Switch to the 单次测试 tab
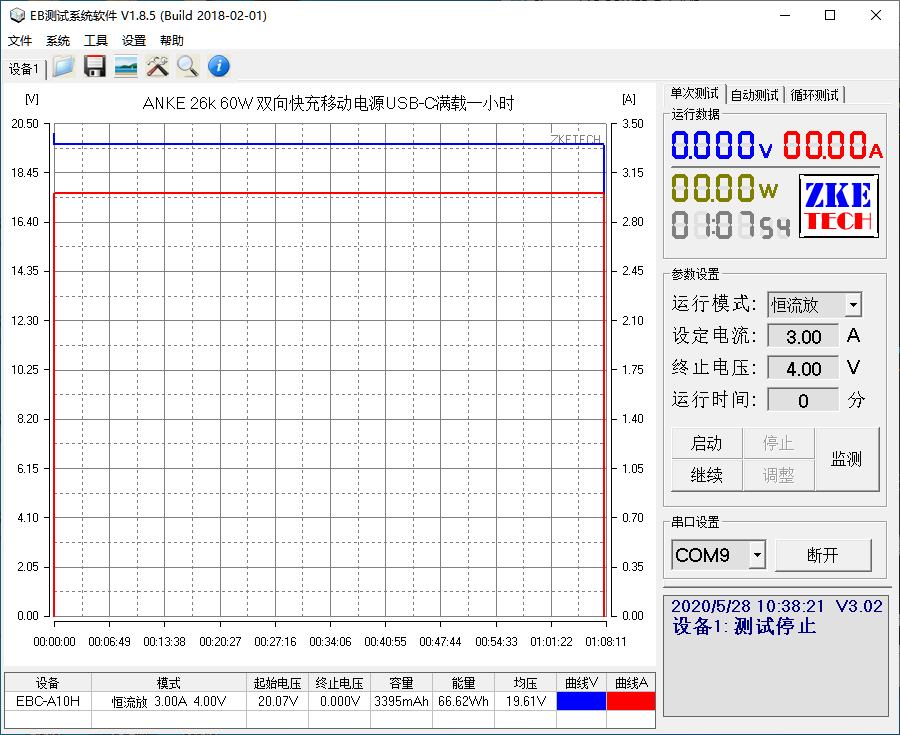Image resolution: width=900 pixels, height=735 pixels. 695,94
